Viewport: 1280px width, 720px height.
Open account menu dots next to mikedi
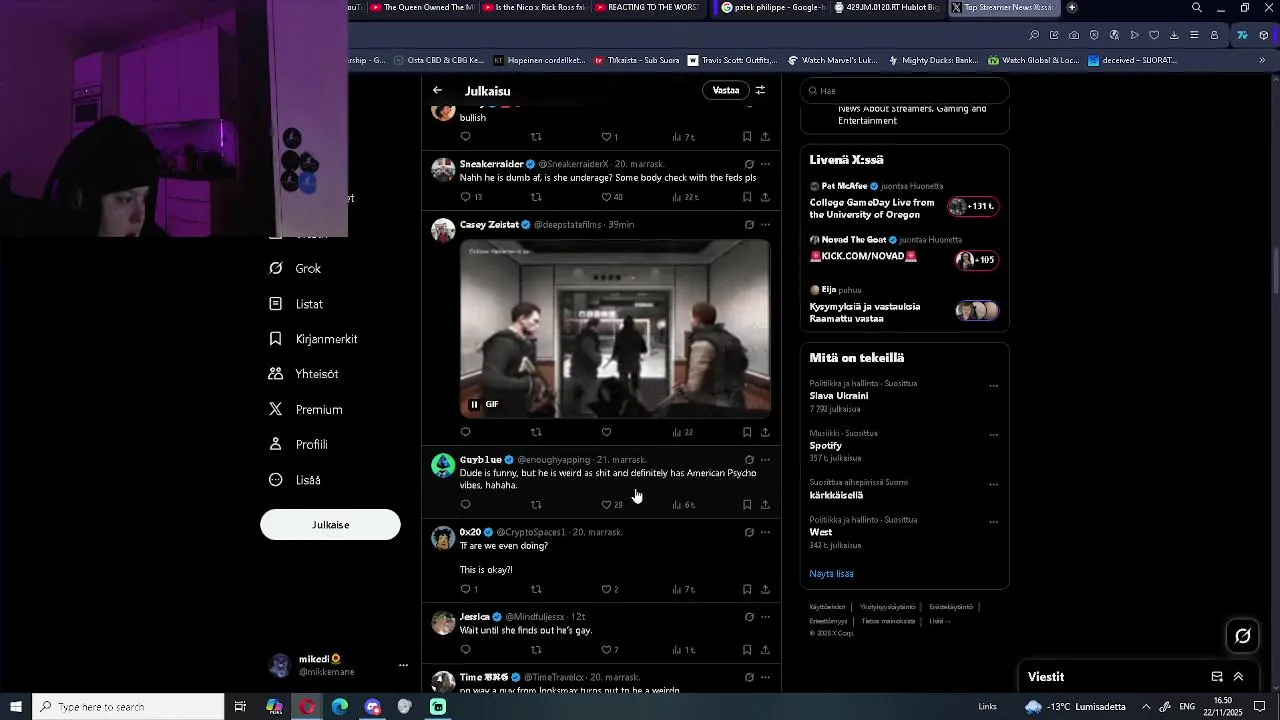point(403,665)
